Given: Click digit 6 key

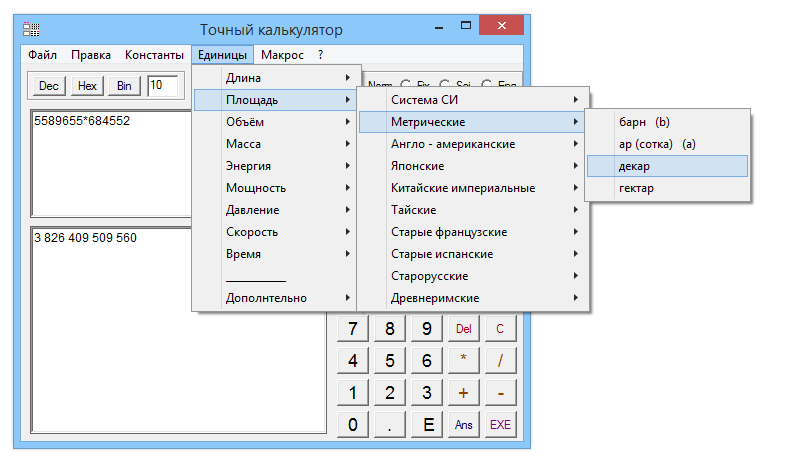Looking at the screenshot, I should pyautogui.click(x=427, y=361).
